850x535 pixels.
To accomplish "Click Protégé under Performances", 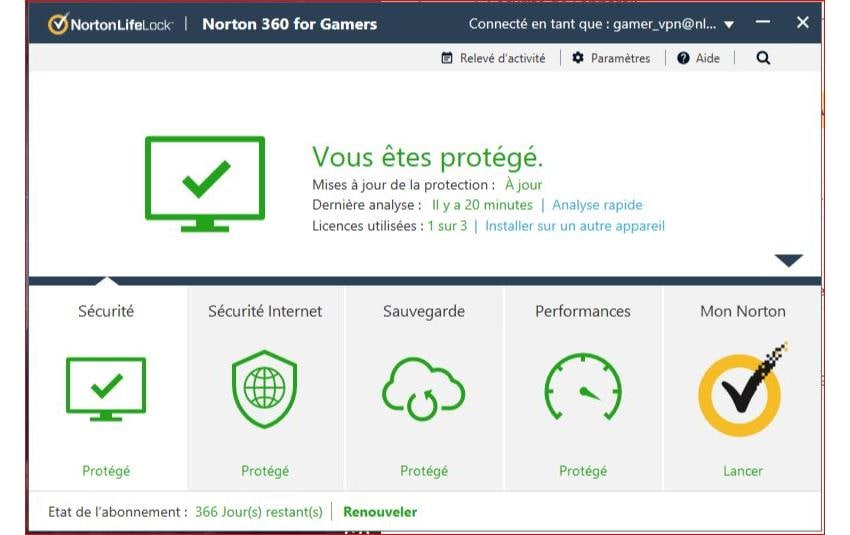I will tap(583, 471).
